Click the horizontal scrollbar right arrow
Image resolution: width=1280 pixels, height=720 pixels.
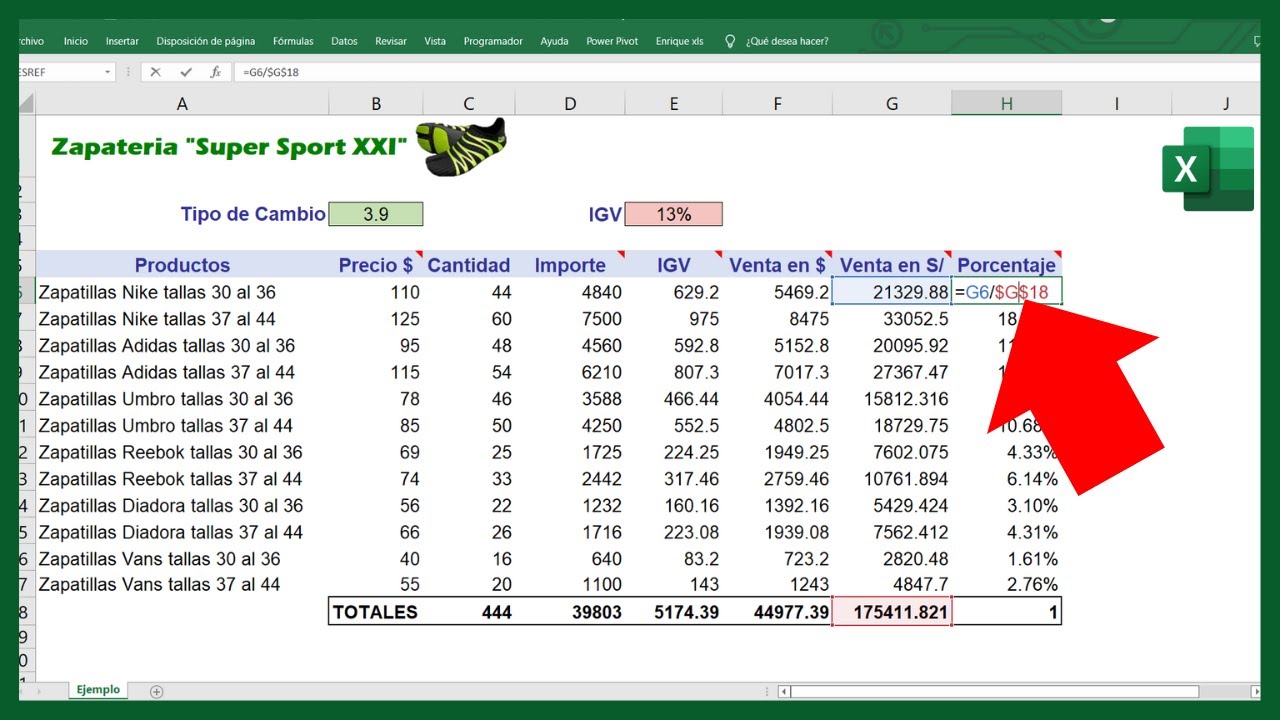[1255, 691]
